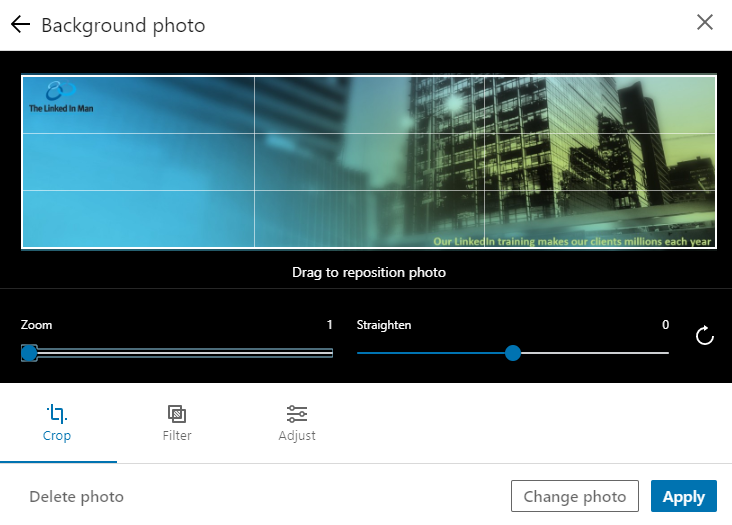Click the 'Background photo' title
The height and width of the screenshot is (525, 732).
[123, 25]
